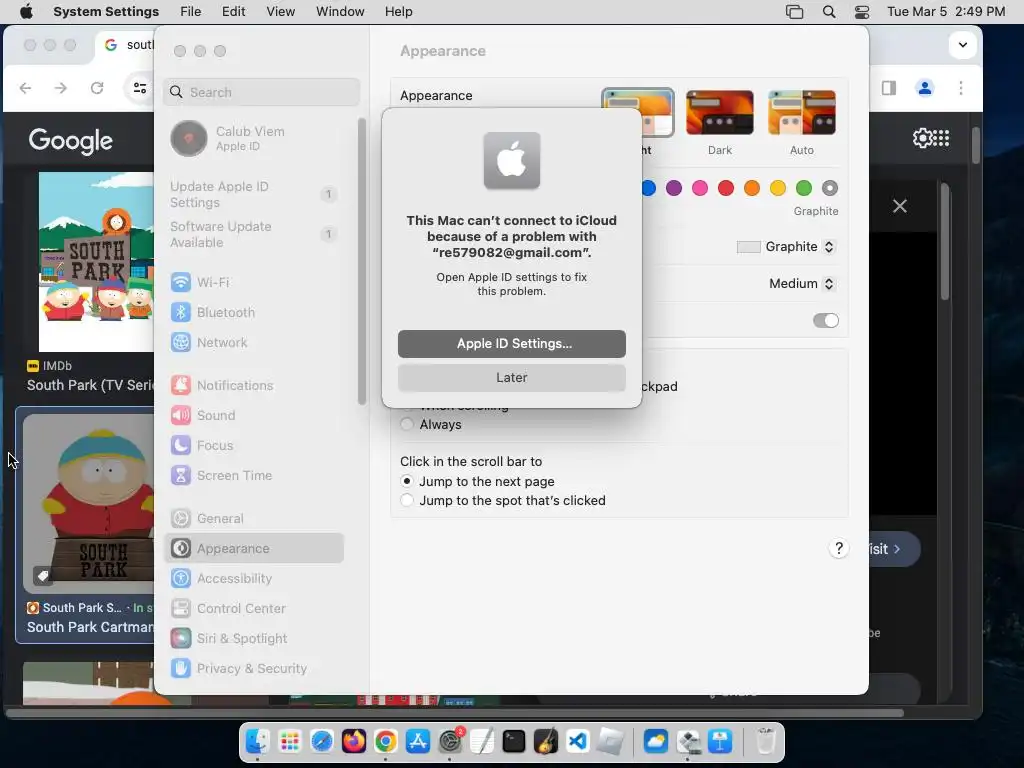Focus the System Settings search field
The width and height of the screenshot is (1024, 768).
coord(261,92)
